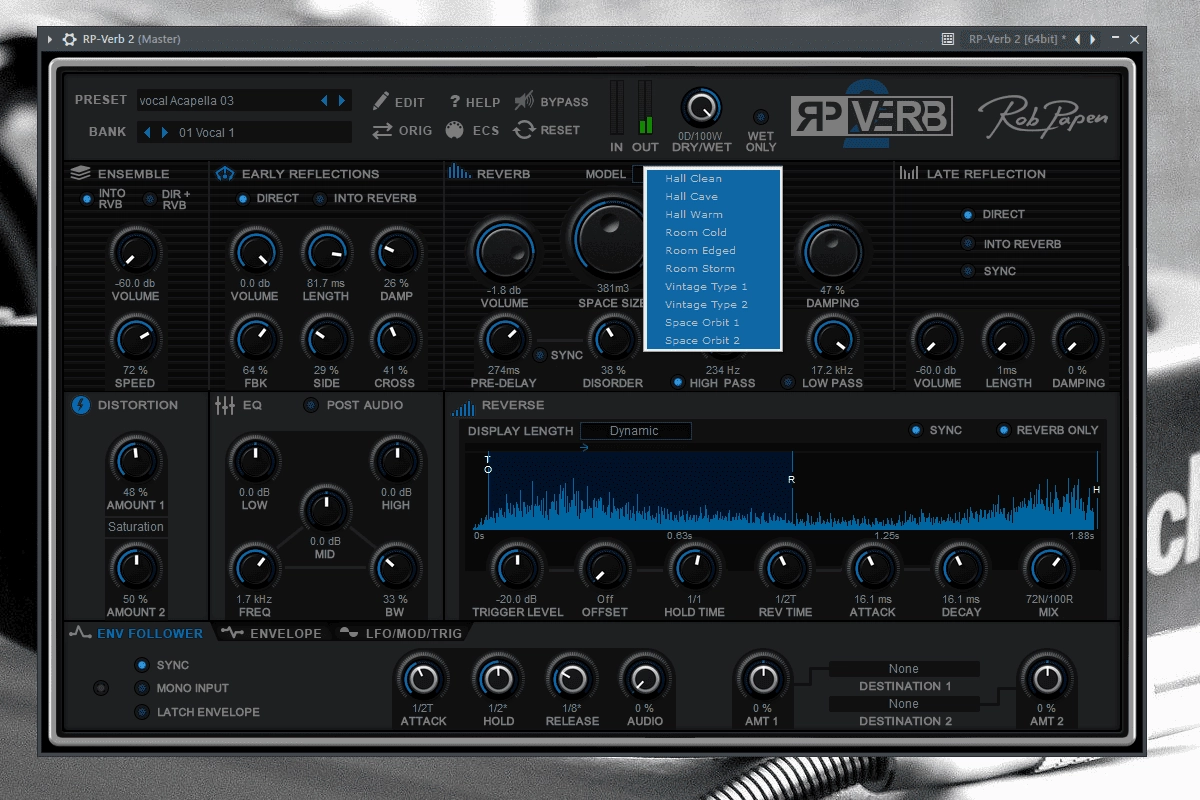
Task: Click the DRY/WET knob
Action: tap(701, 107)
